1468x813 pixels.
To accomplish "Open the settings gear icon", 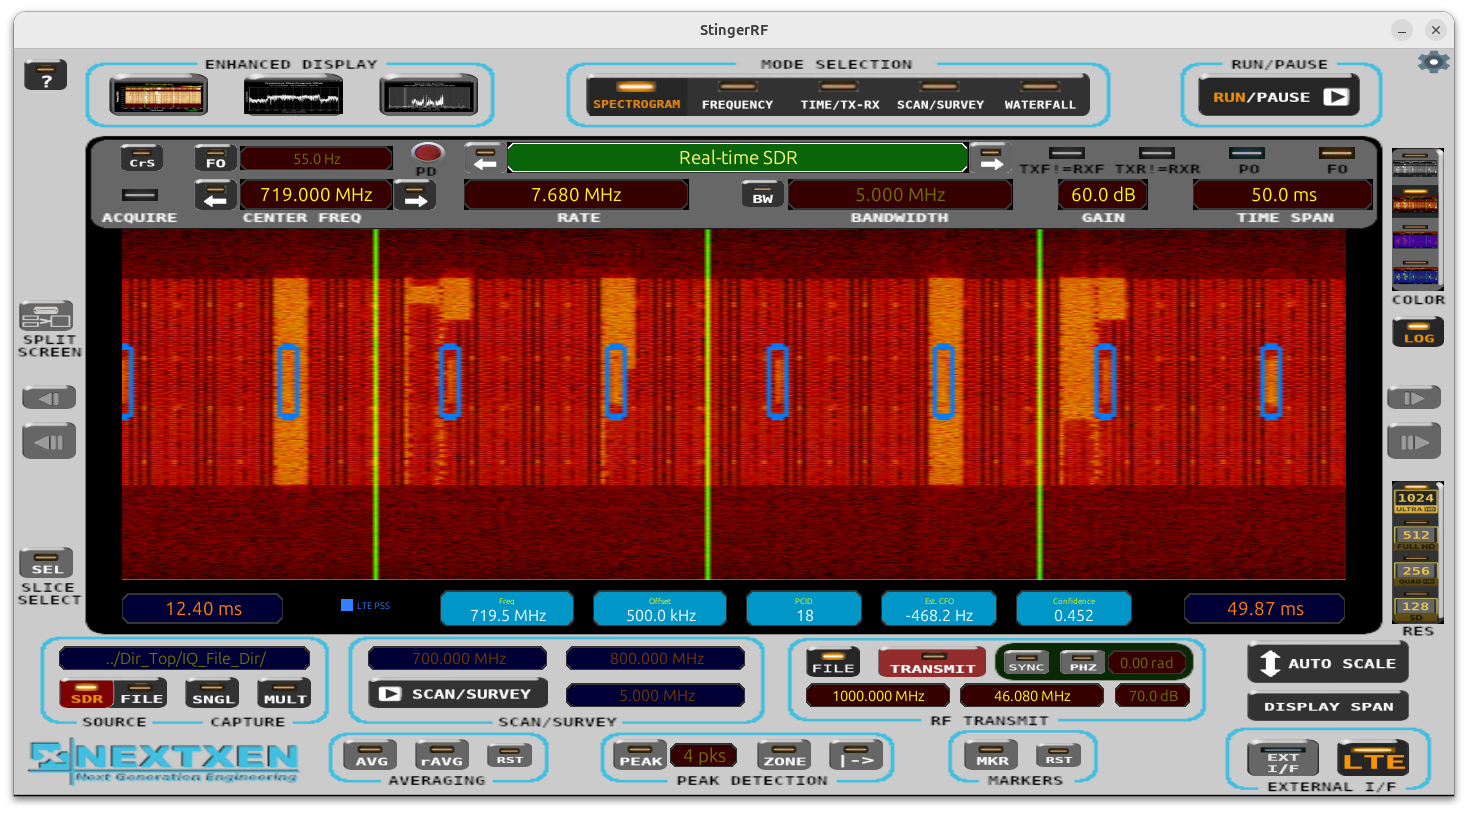I will (1434, 62).
